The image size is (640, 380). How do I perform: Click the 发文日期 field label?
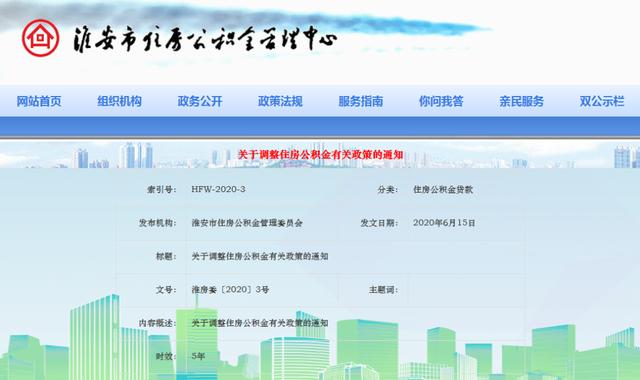click(x=379, y=223)
